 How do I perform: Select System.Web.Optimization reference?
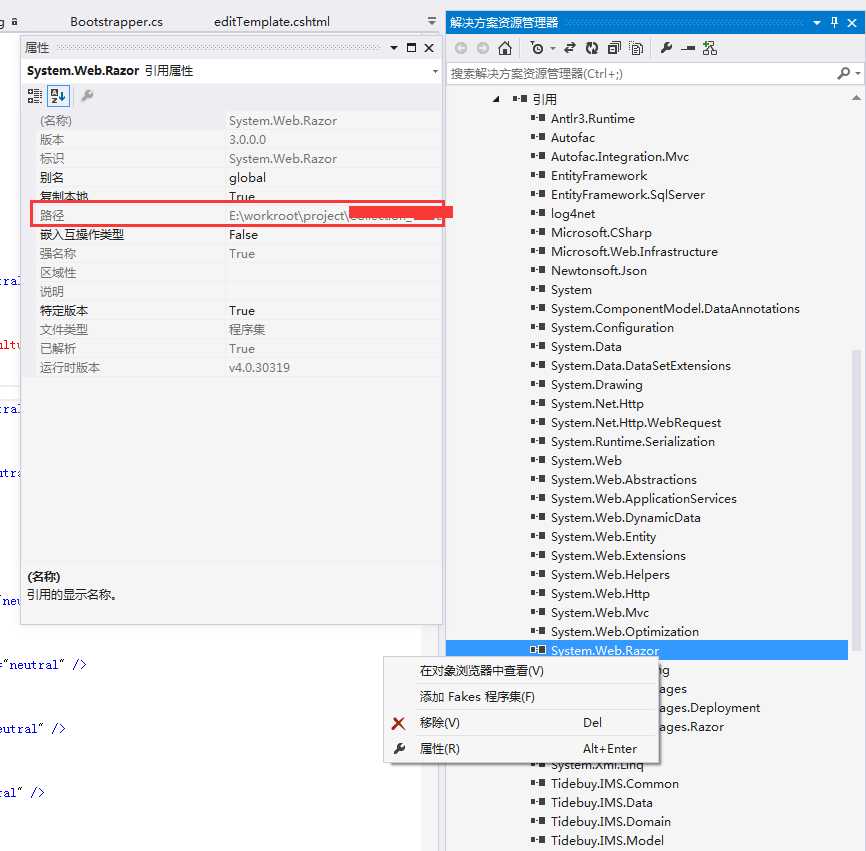625,632
